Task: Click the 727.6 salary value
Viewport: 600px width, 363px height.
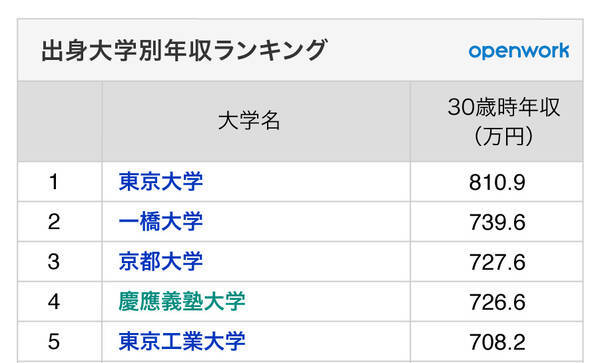Action: [497, 262]
